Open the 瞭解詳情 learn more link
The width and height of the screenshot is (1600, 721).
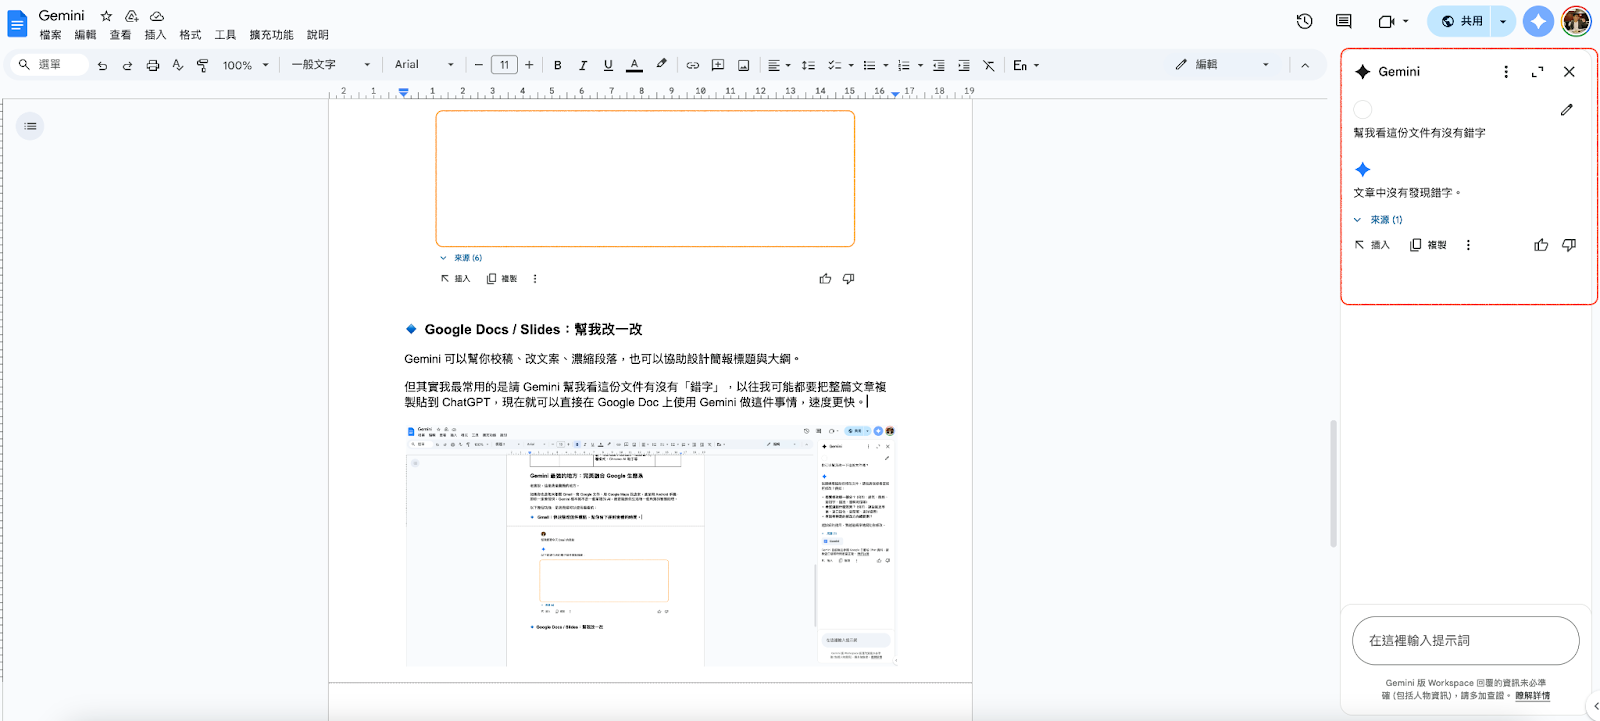1532,696
